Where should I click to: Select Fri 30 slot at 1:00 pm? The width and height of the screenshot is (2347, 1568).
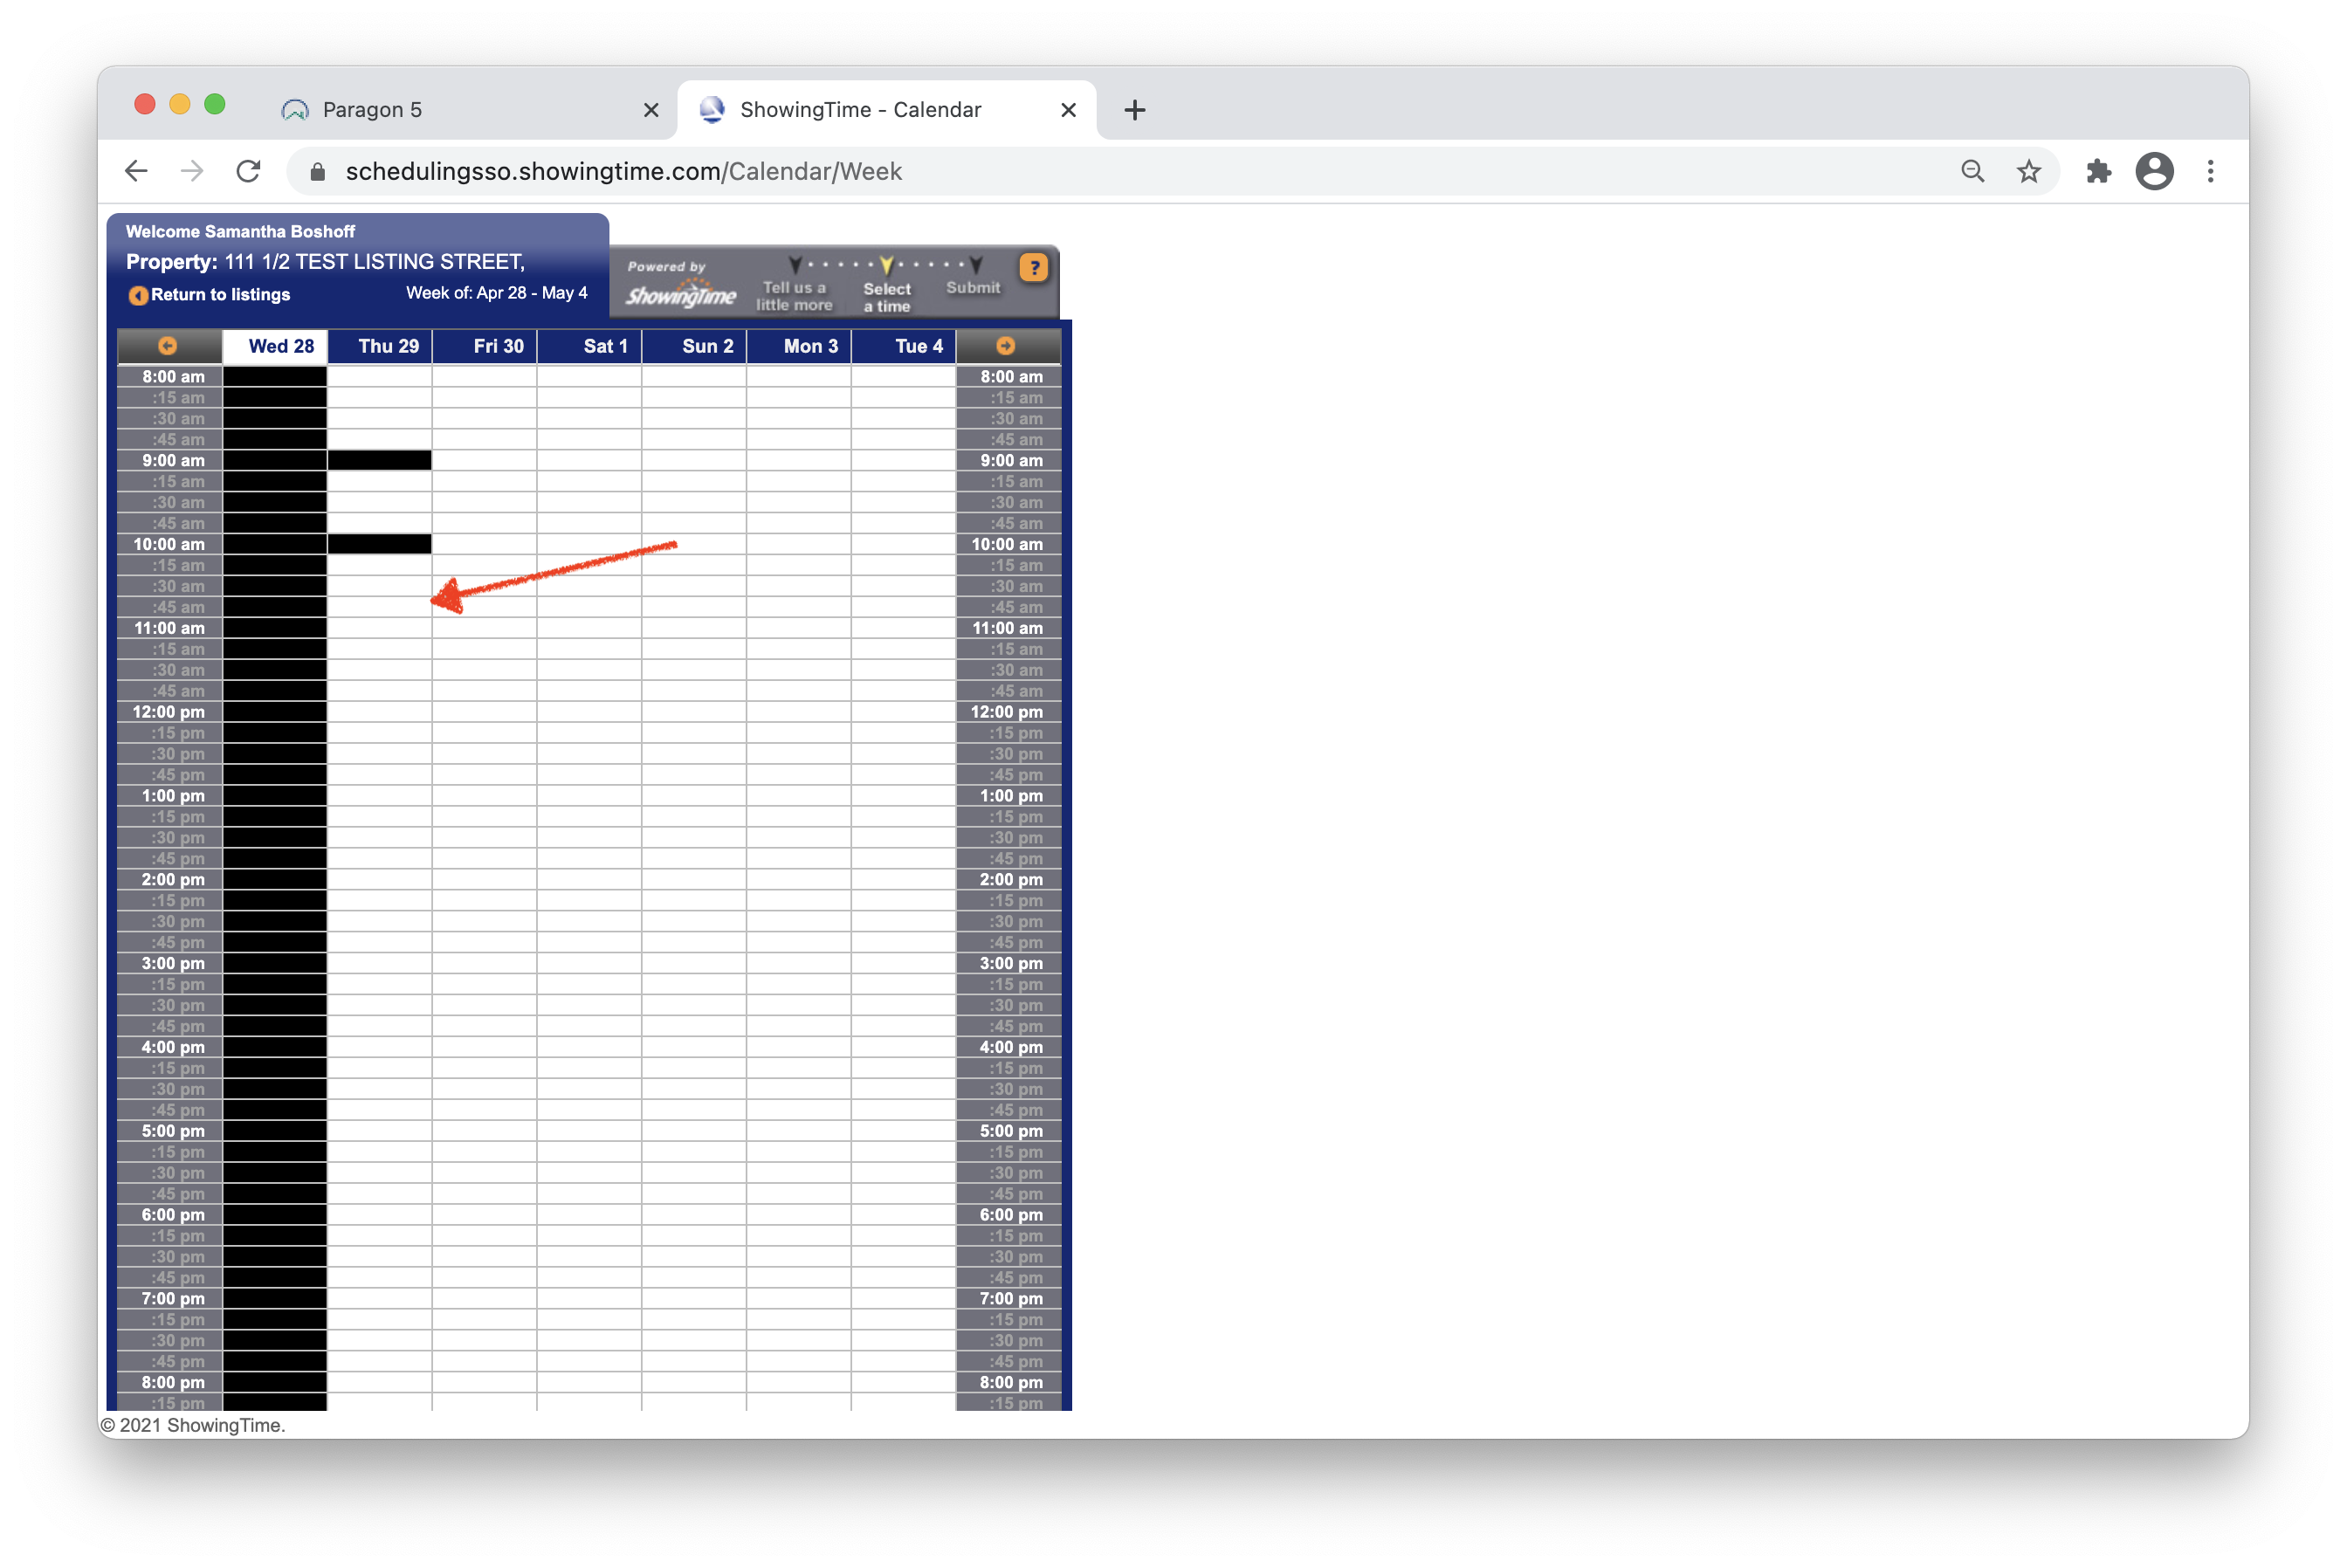pyautogui.click(x=485, y=796)
